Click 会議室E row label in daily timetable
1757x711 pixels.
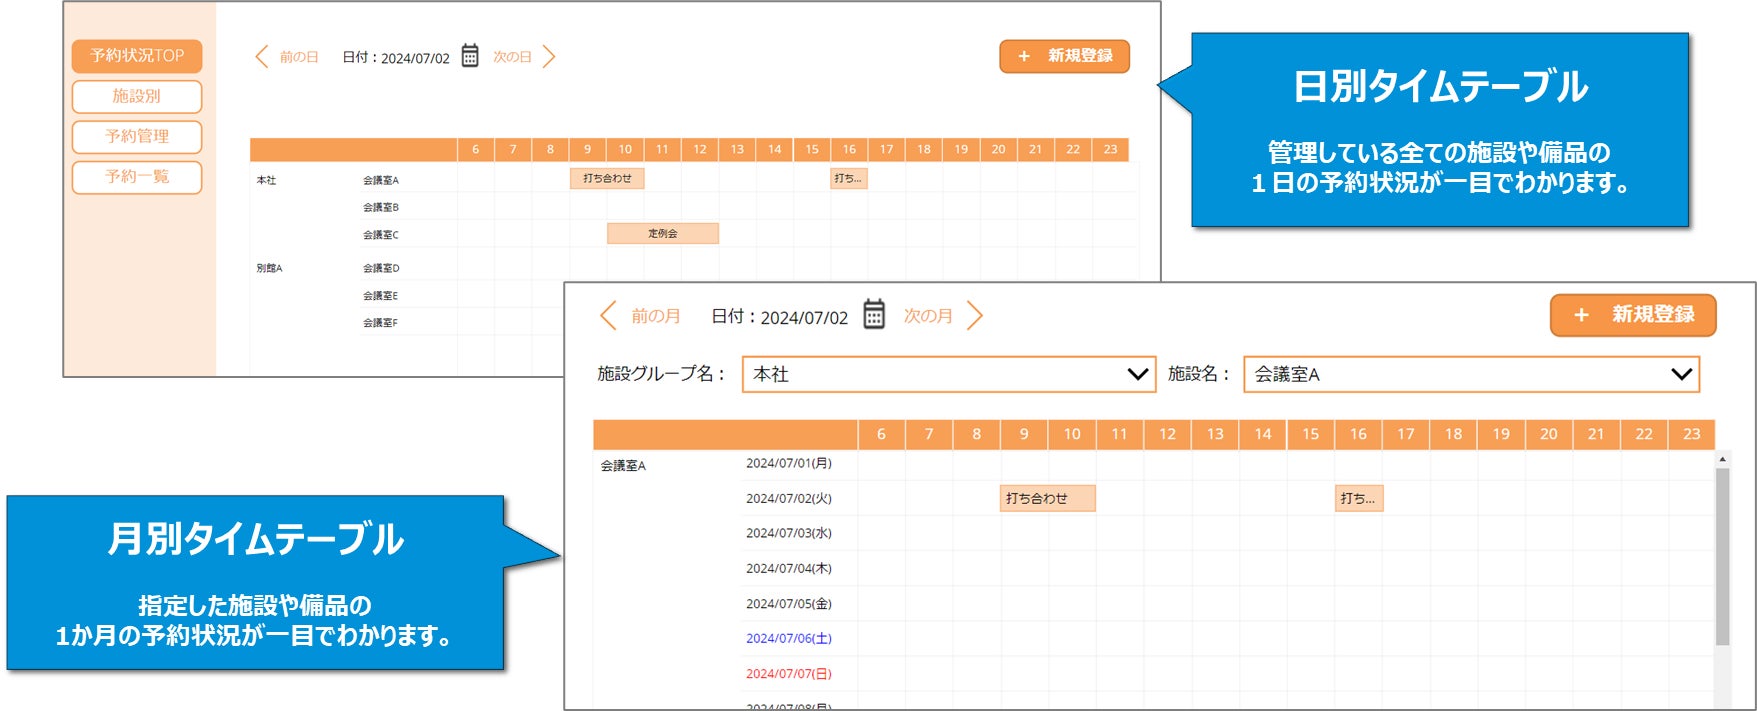(x=381, y=295)
